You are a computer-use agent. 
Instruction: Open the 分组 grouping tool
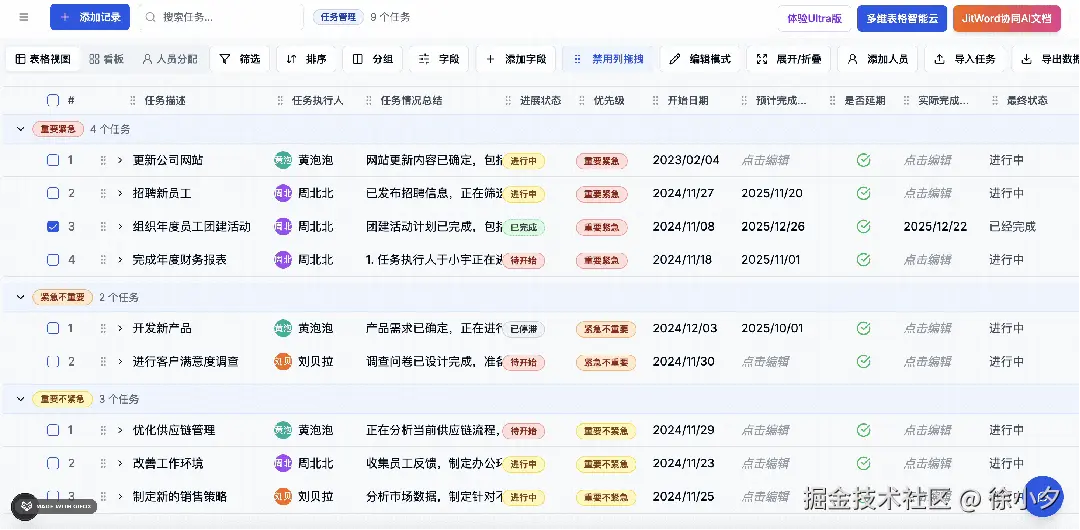point(373,59)
